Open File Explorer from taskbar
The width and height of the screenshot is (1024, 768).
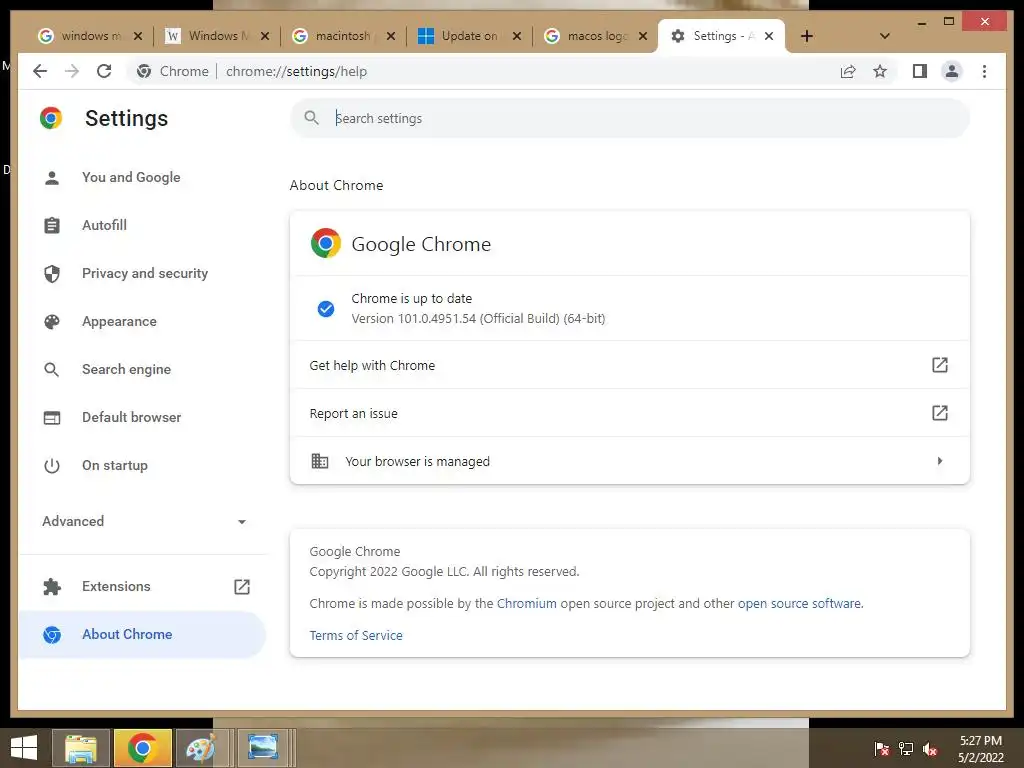pos(81,748)
